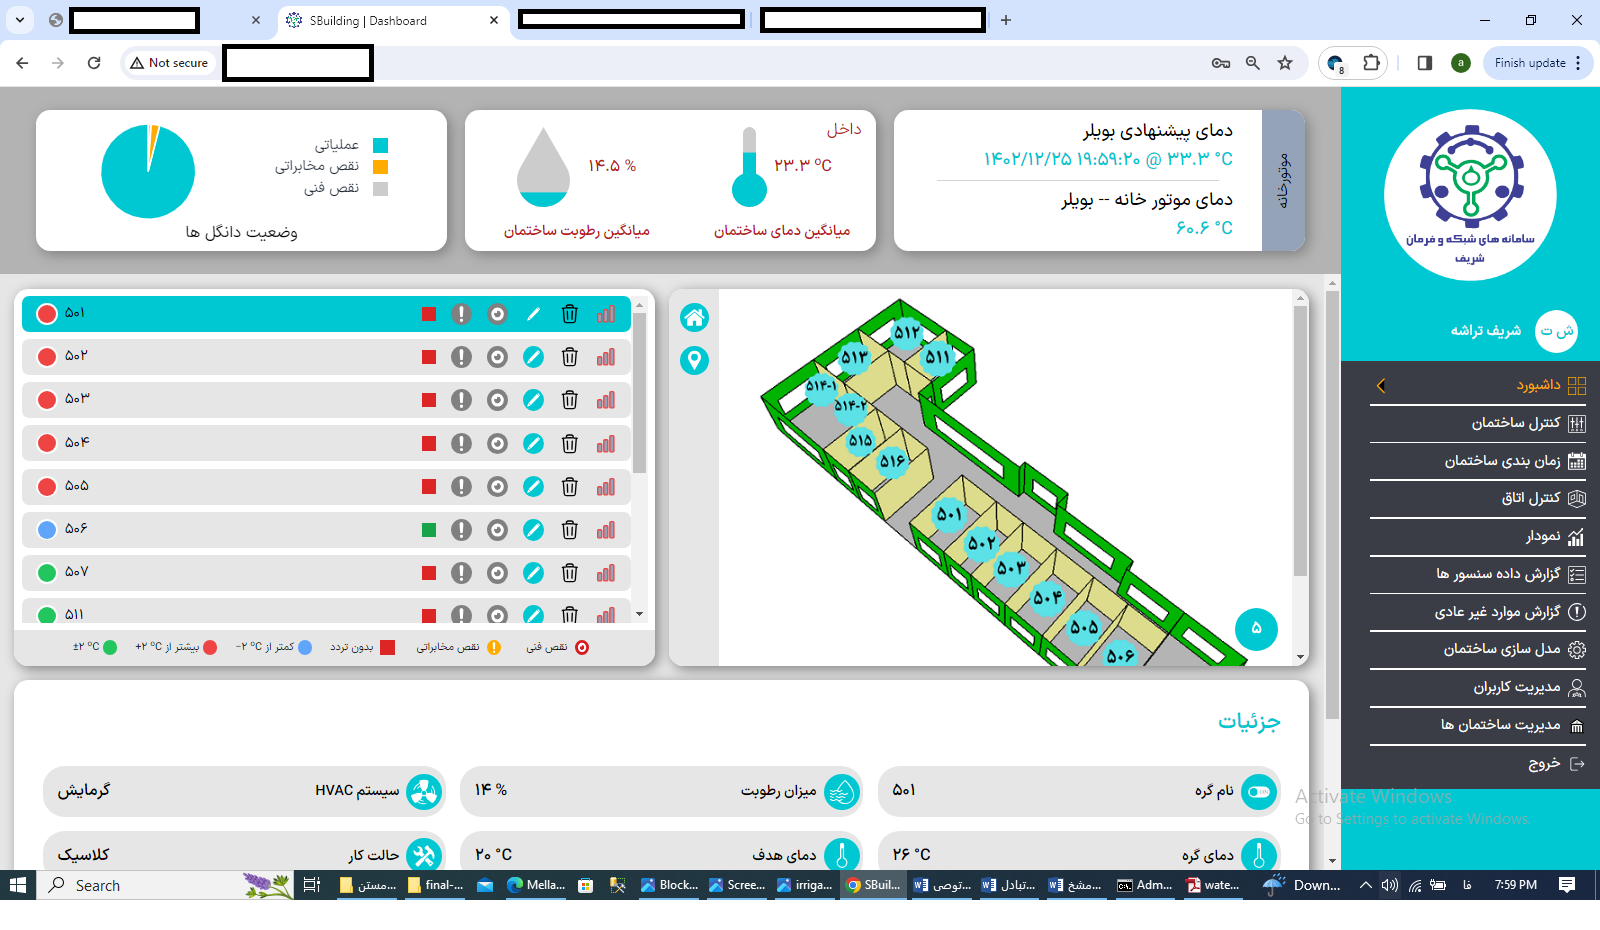Viewport: 1600px width, 930px height.
Task: Click the Windows taskbar Search box
Action: pos(140,885)
